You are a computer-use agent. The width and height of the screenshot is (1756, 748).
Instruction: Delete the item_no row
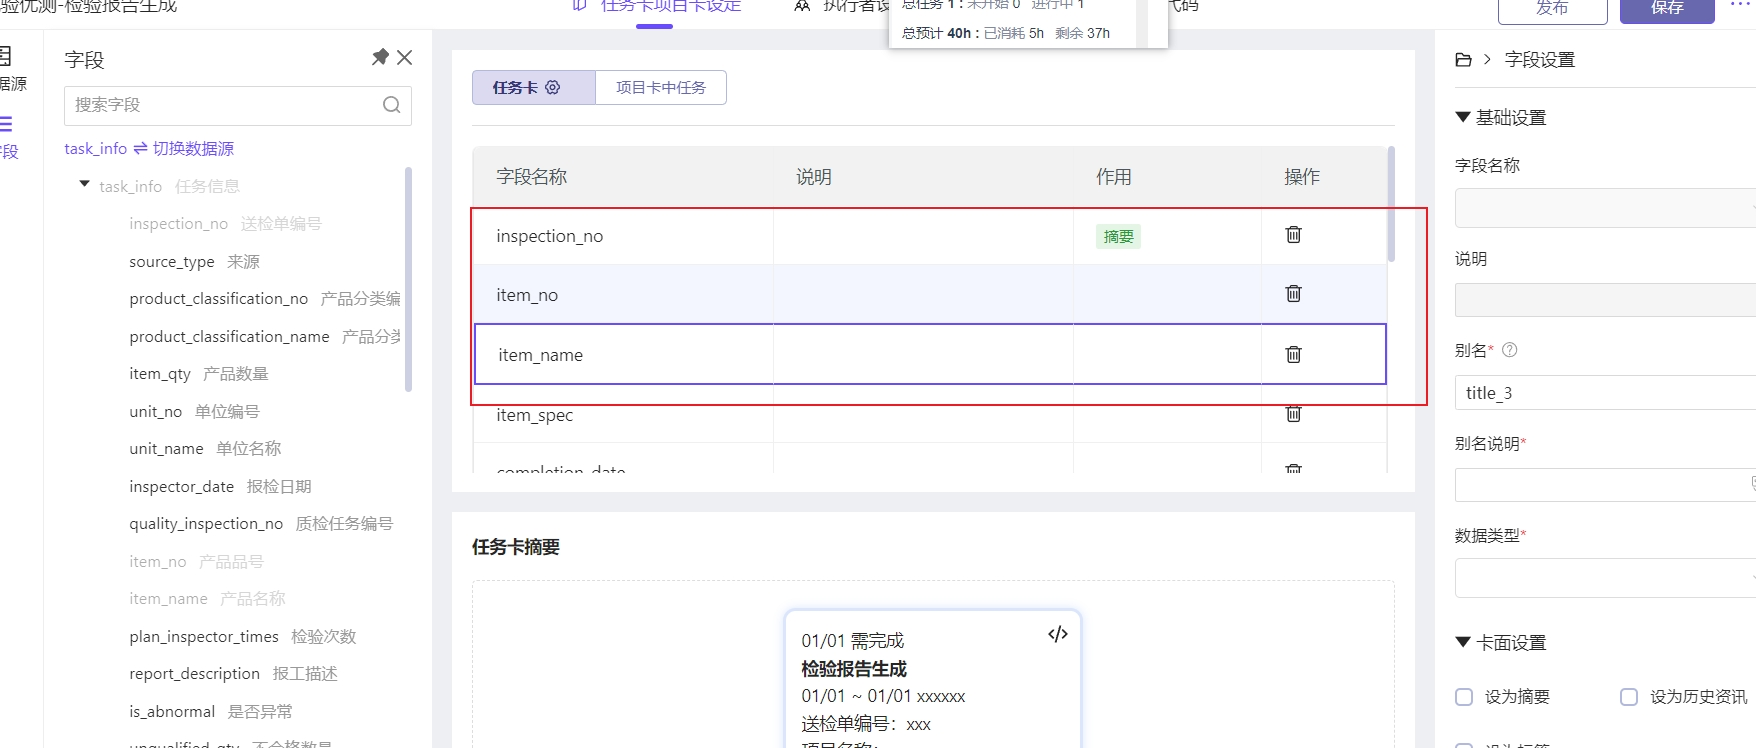click(x=1293, y=293)
